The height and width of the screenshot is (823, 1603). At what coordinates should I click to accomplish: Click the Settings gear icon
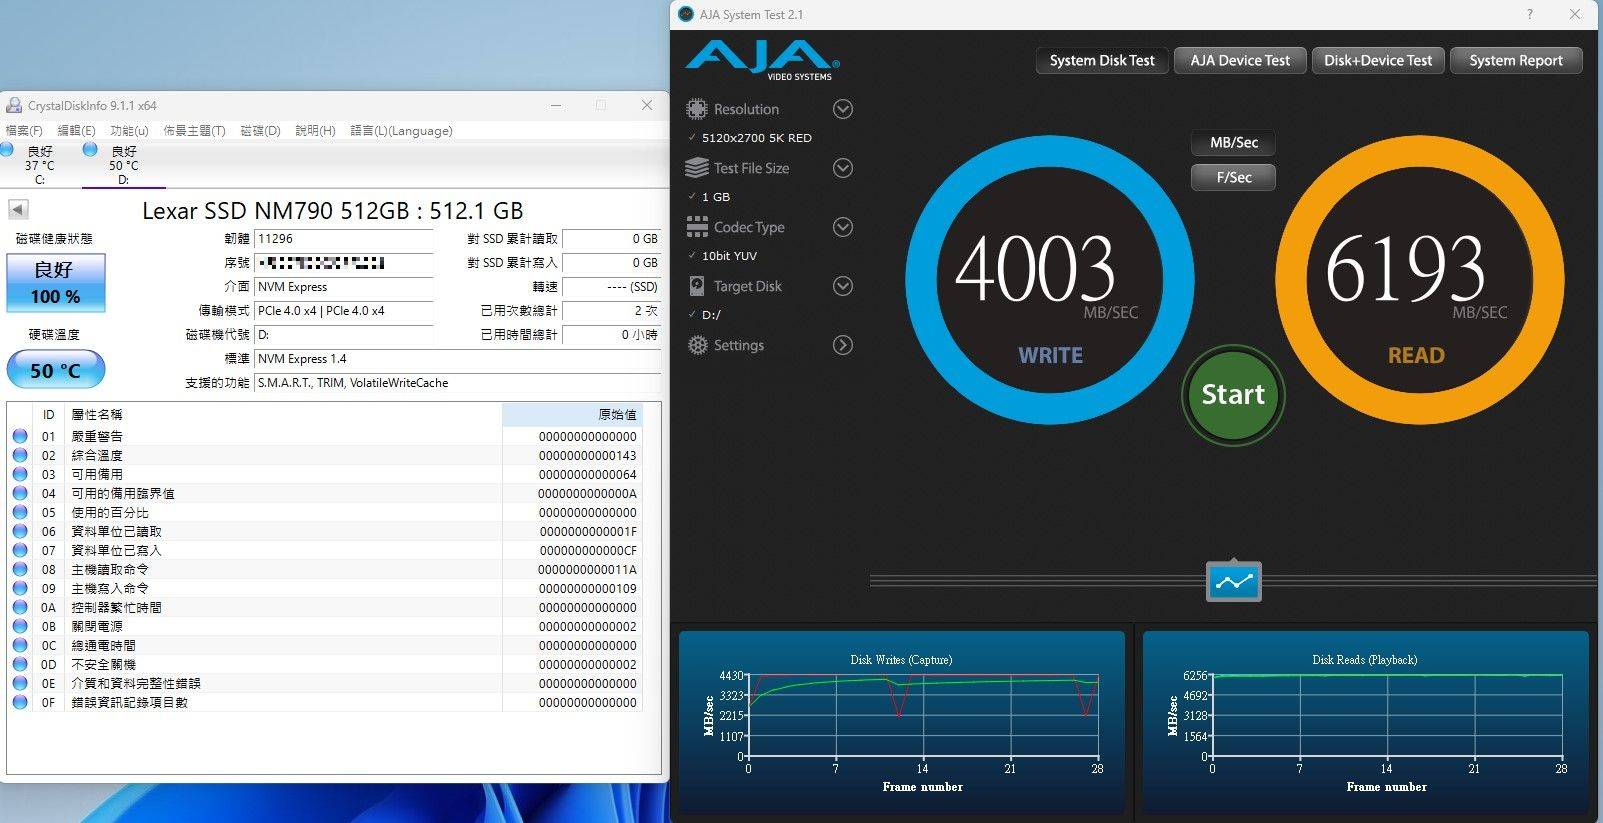click(x=697, y=345)
